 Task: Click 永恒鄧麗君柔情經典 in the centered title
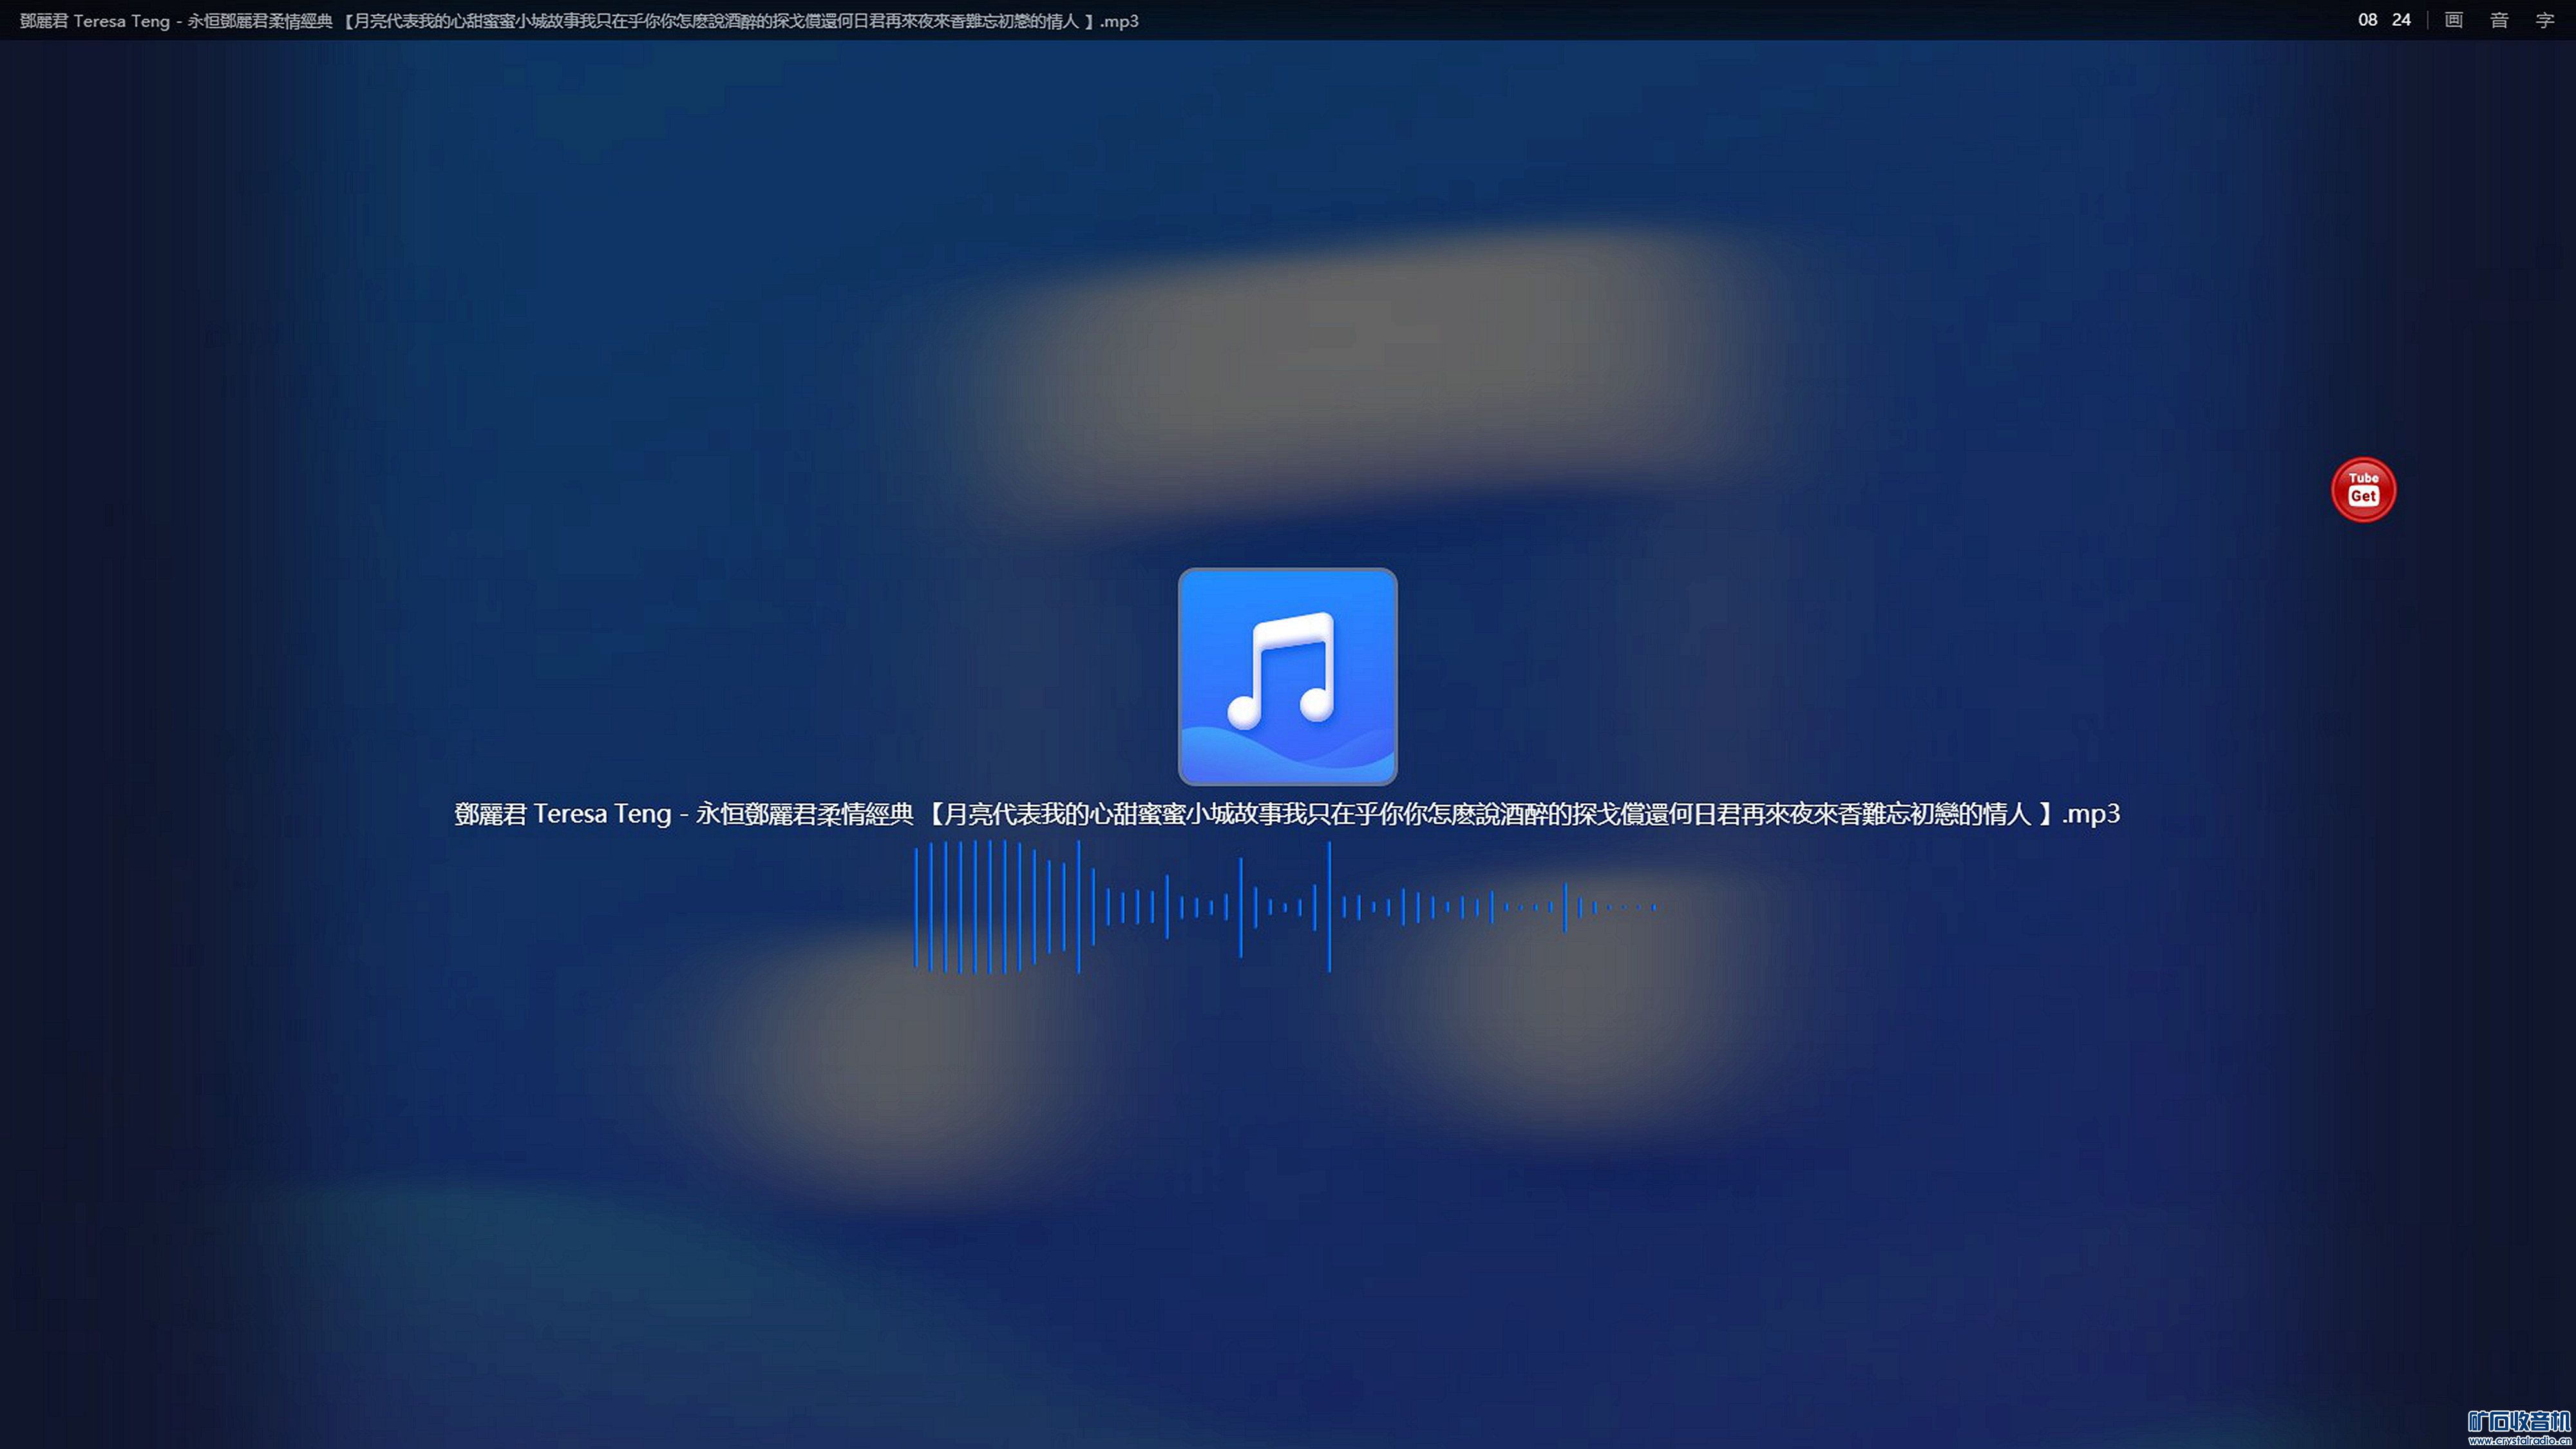805,814
